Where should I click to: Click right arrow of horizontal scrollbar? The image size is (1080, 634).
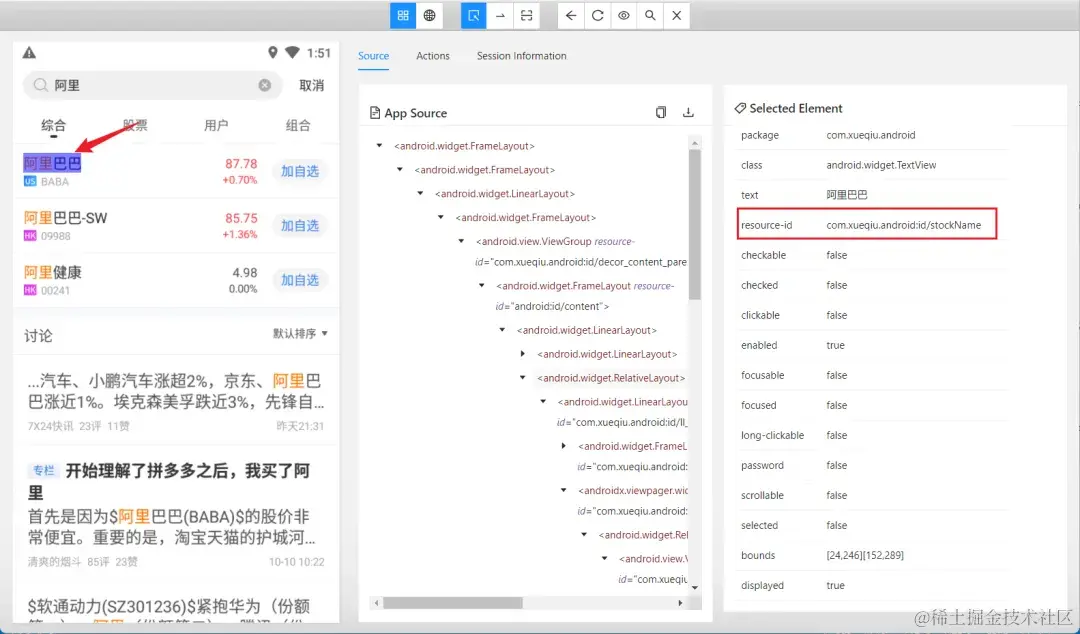coord(681,603)
